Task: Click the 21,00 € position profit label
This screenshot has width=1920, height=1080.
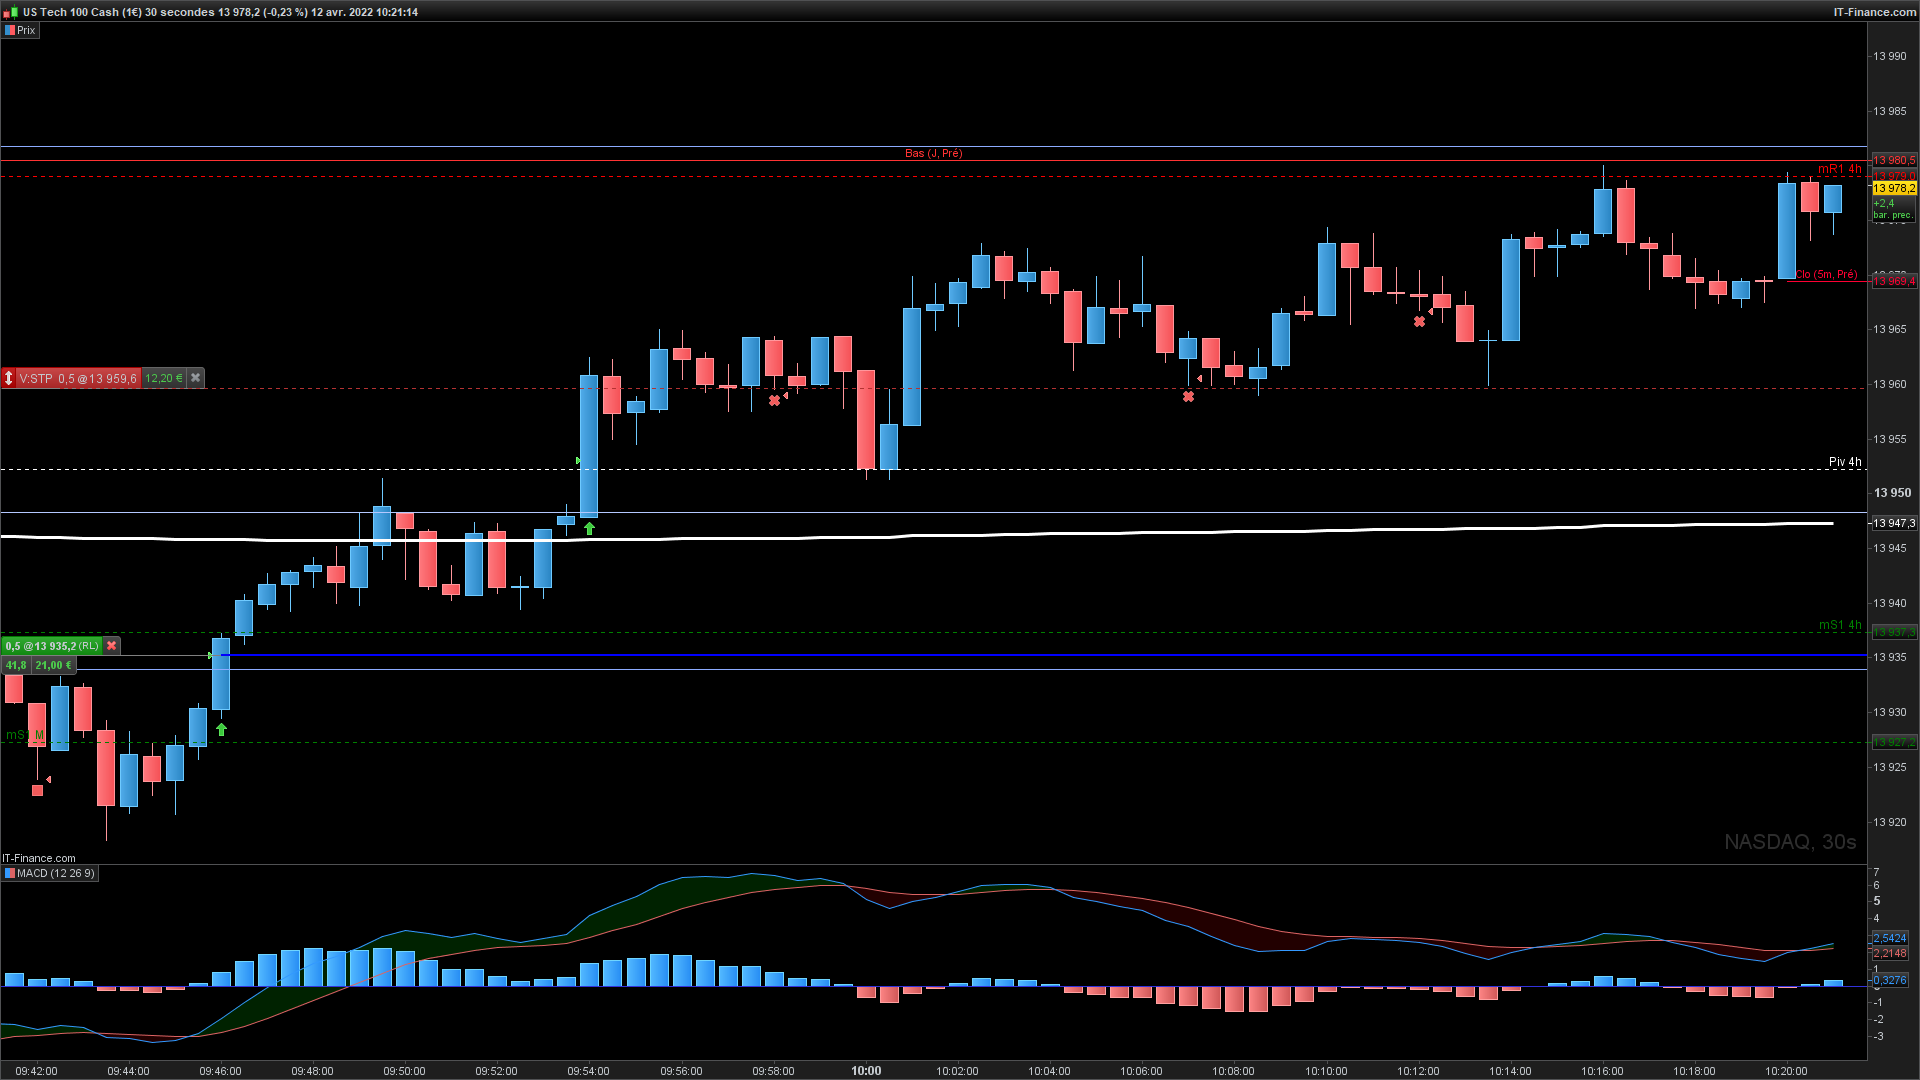Action: [x=53, y=665]
